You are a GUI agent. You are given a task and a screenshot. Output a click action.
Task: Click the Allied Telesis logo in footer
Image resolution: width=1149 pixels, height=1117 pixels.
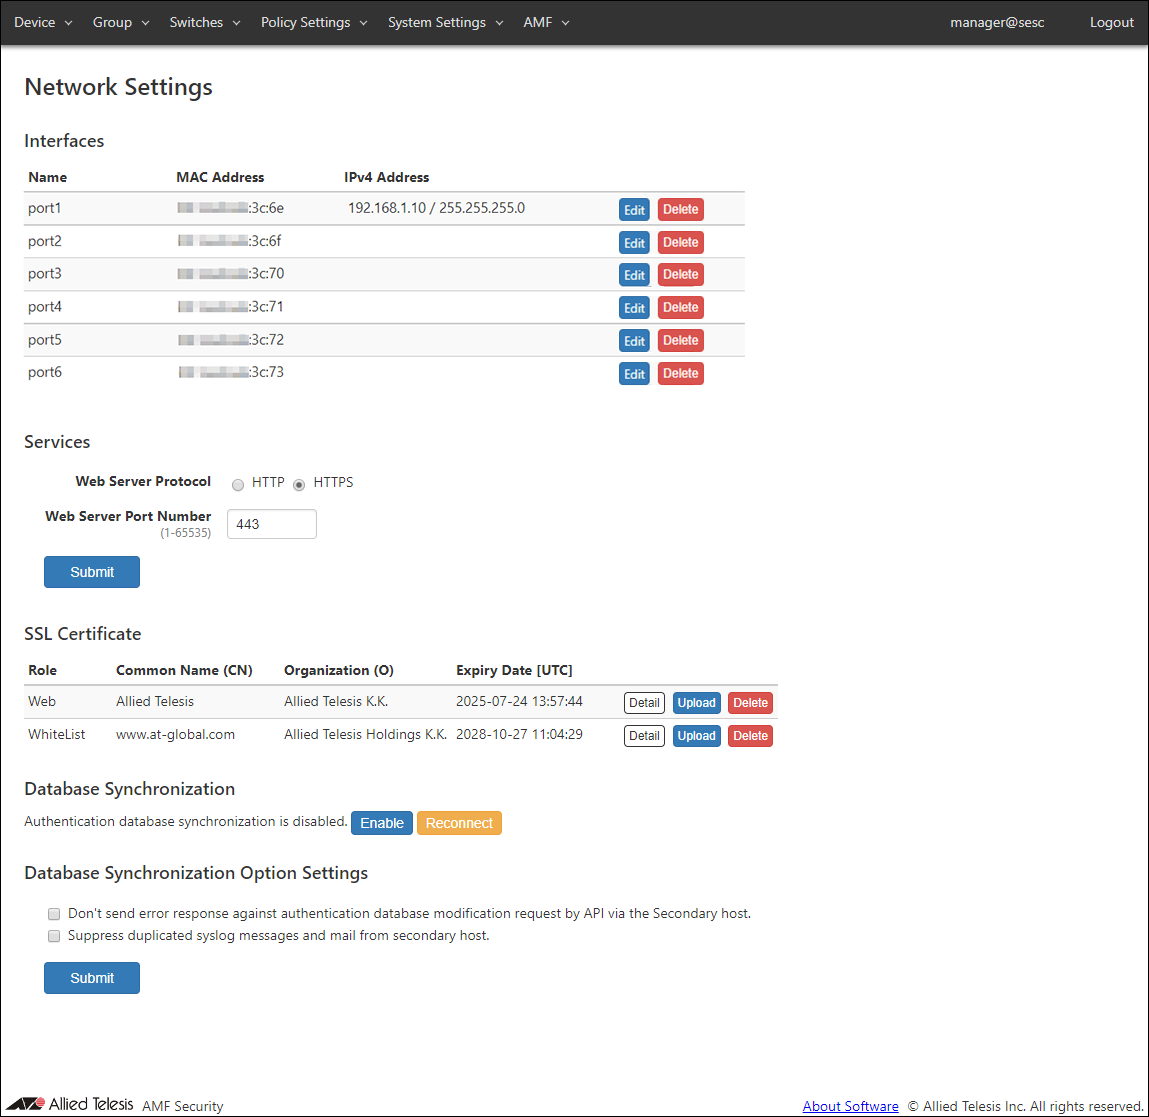70,1104
